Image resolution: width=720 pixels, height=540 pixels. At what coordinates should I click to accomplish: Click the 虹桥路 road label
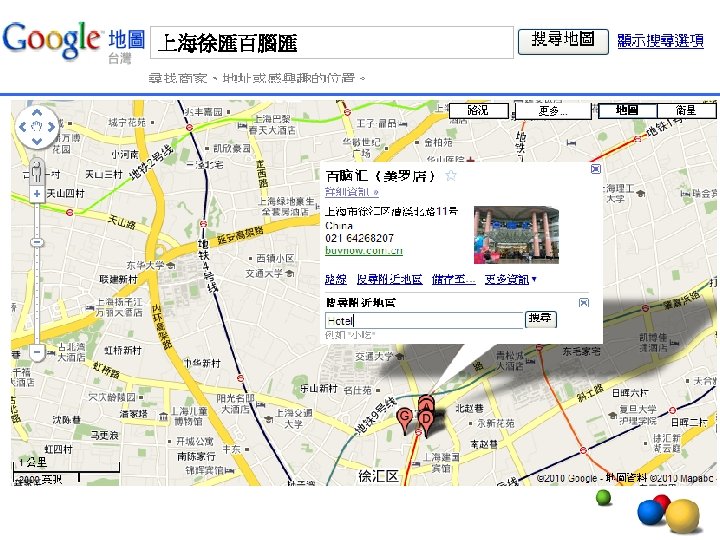tap(106, 369)
